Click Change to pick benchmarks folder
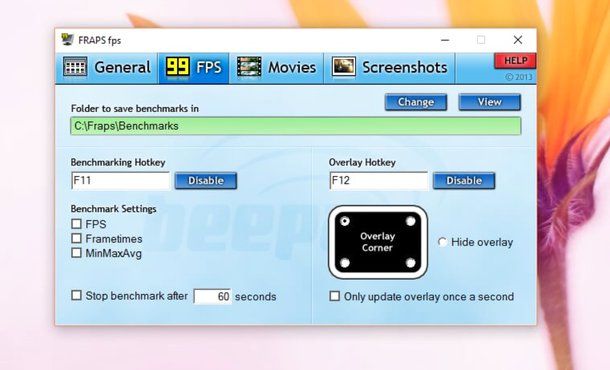The height and width of the screenshot is (370, 610). [416, 102]
